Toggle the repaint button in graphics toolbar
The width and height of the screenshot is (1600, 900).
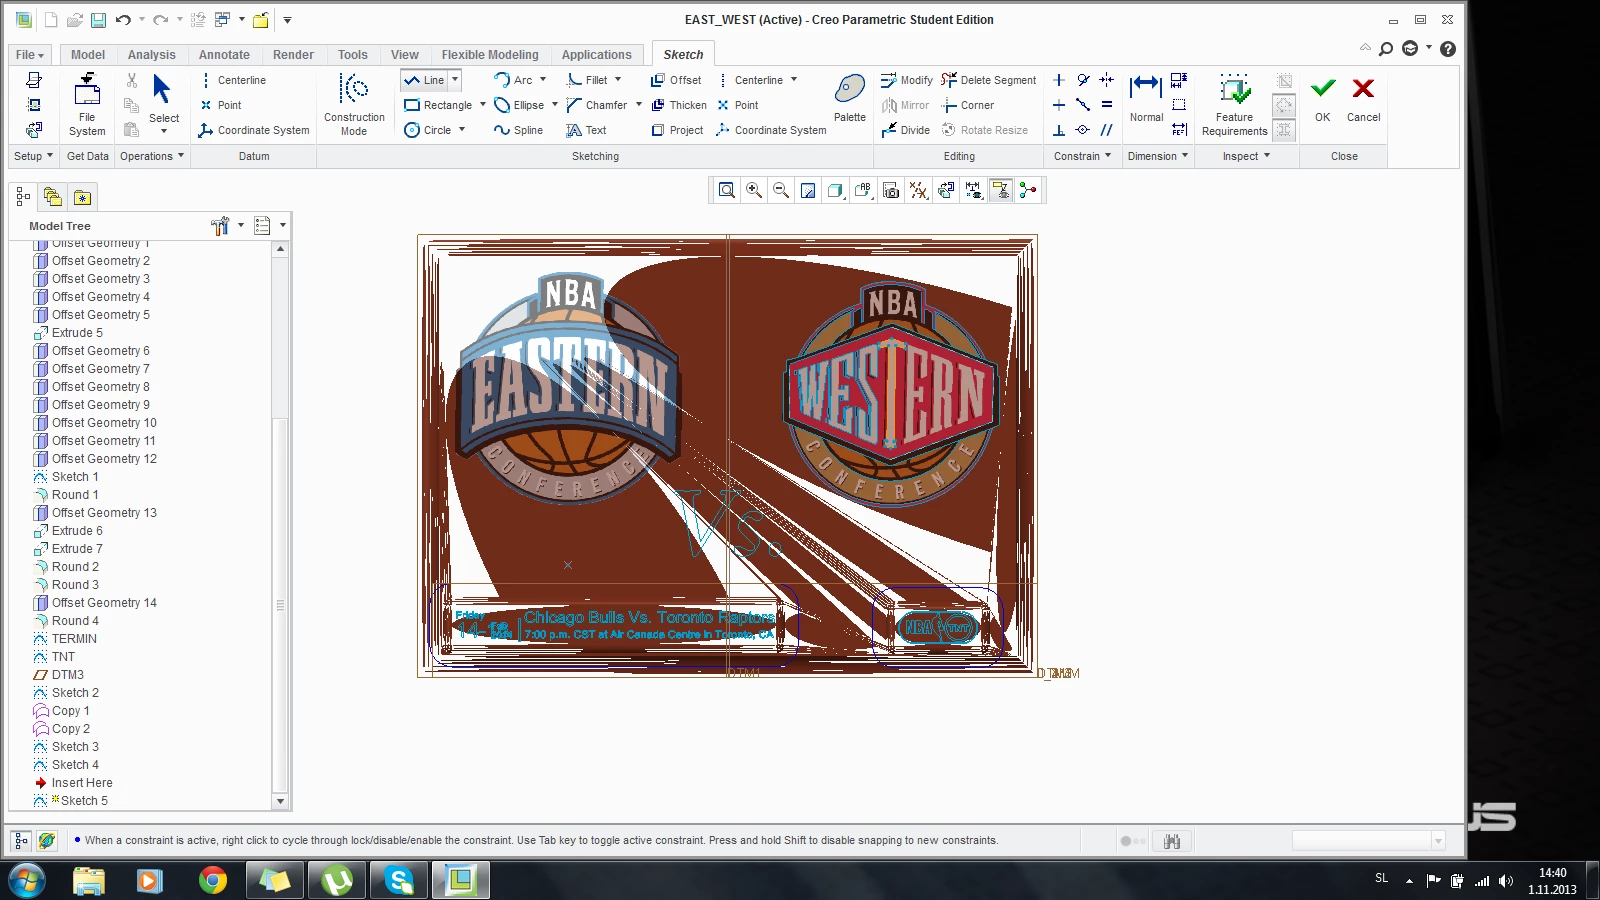808,190
